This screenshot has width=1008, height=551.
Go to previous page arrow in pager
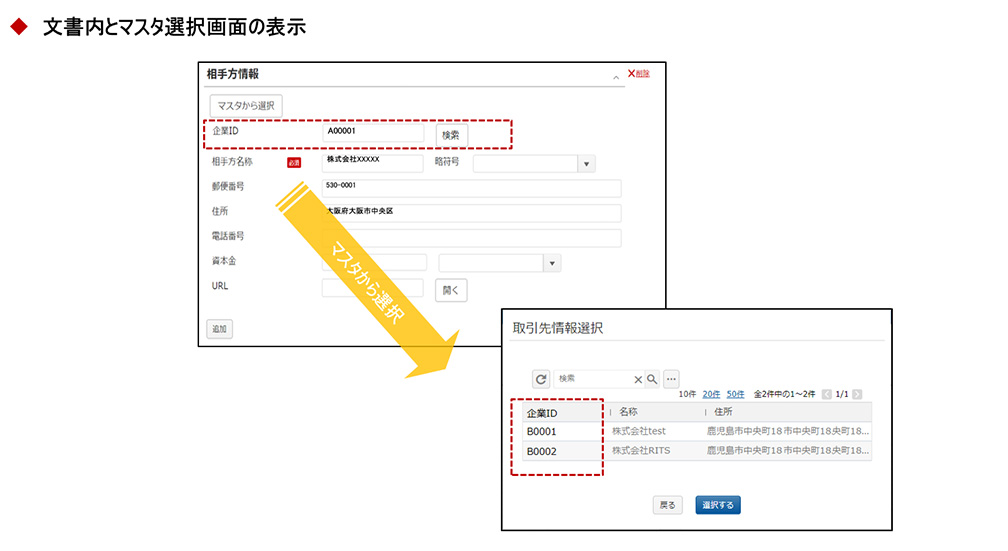(826, 395)
